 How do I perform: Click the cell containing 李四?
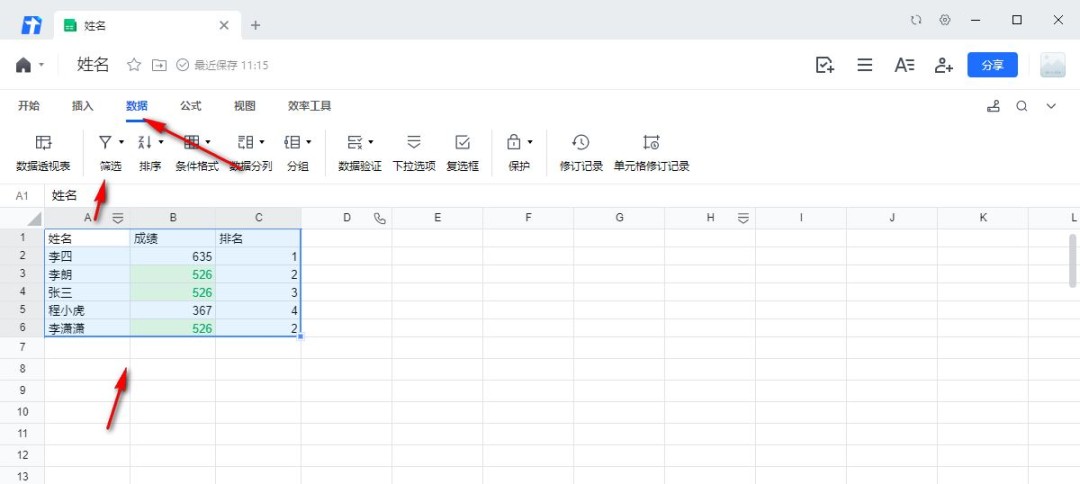(x=87, y=256)
